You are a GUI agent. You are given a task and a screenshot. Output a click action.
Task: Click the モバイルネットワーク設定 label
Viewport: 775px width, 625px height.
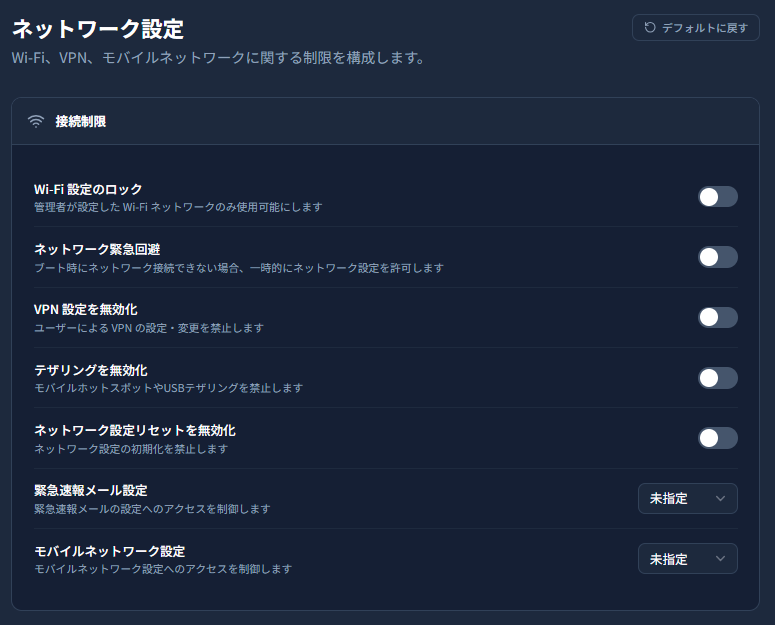[x=109, y=551]
